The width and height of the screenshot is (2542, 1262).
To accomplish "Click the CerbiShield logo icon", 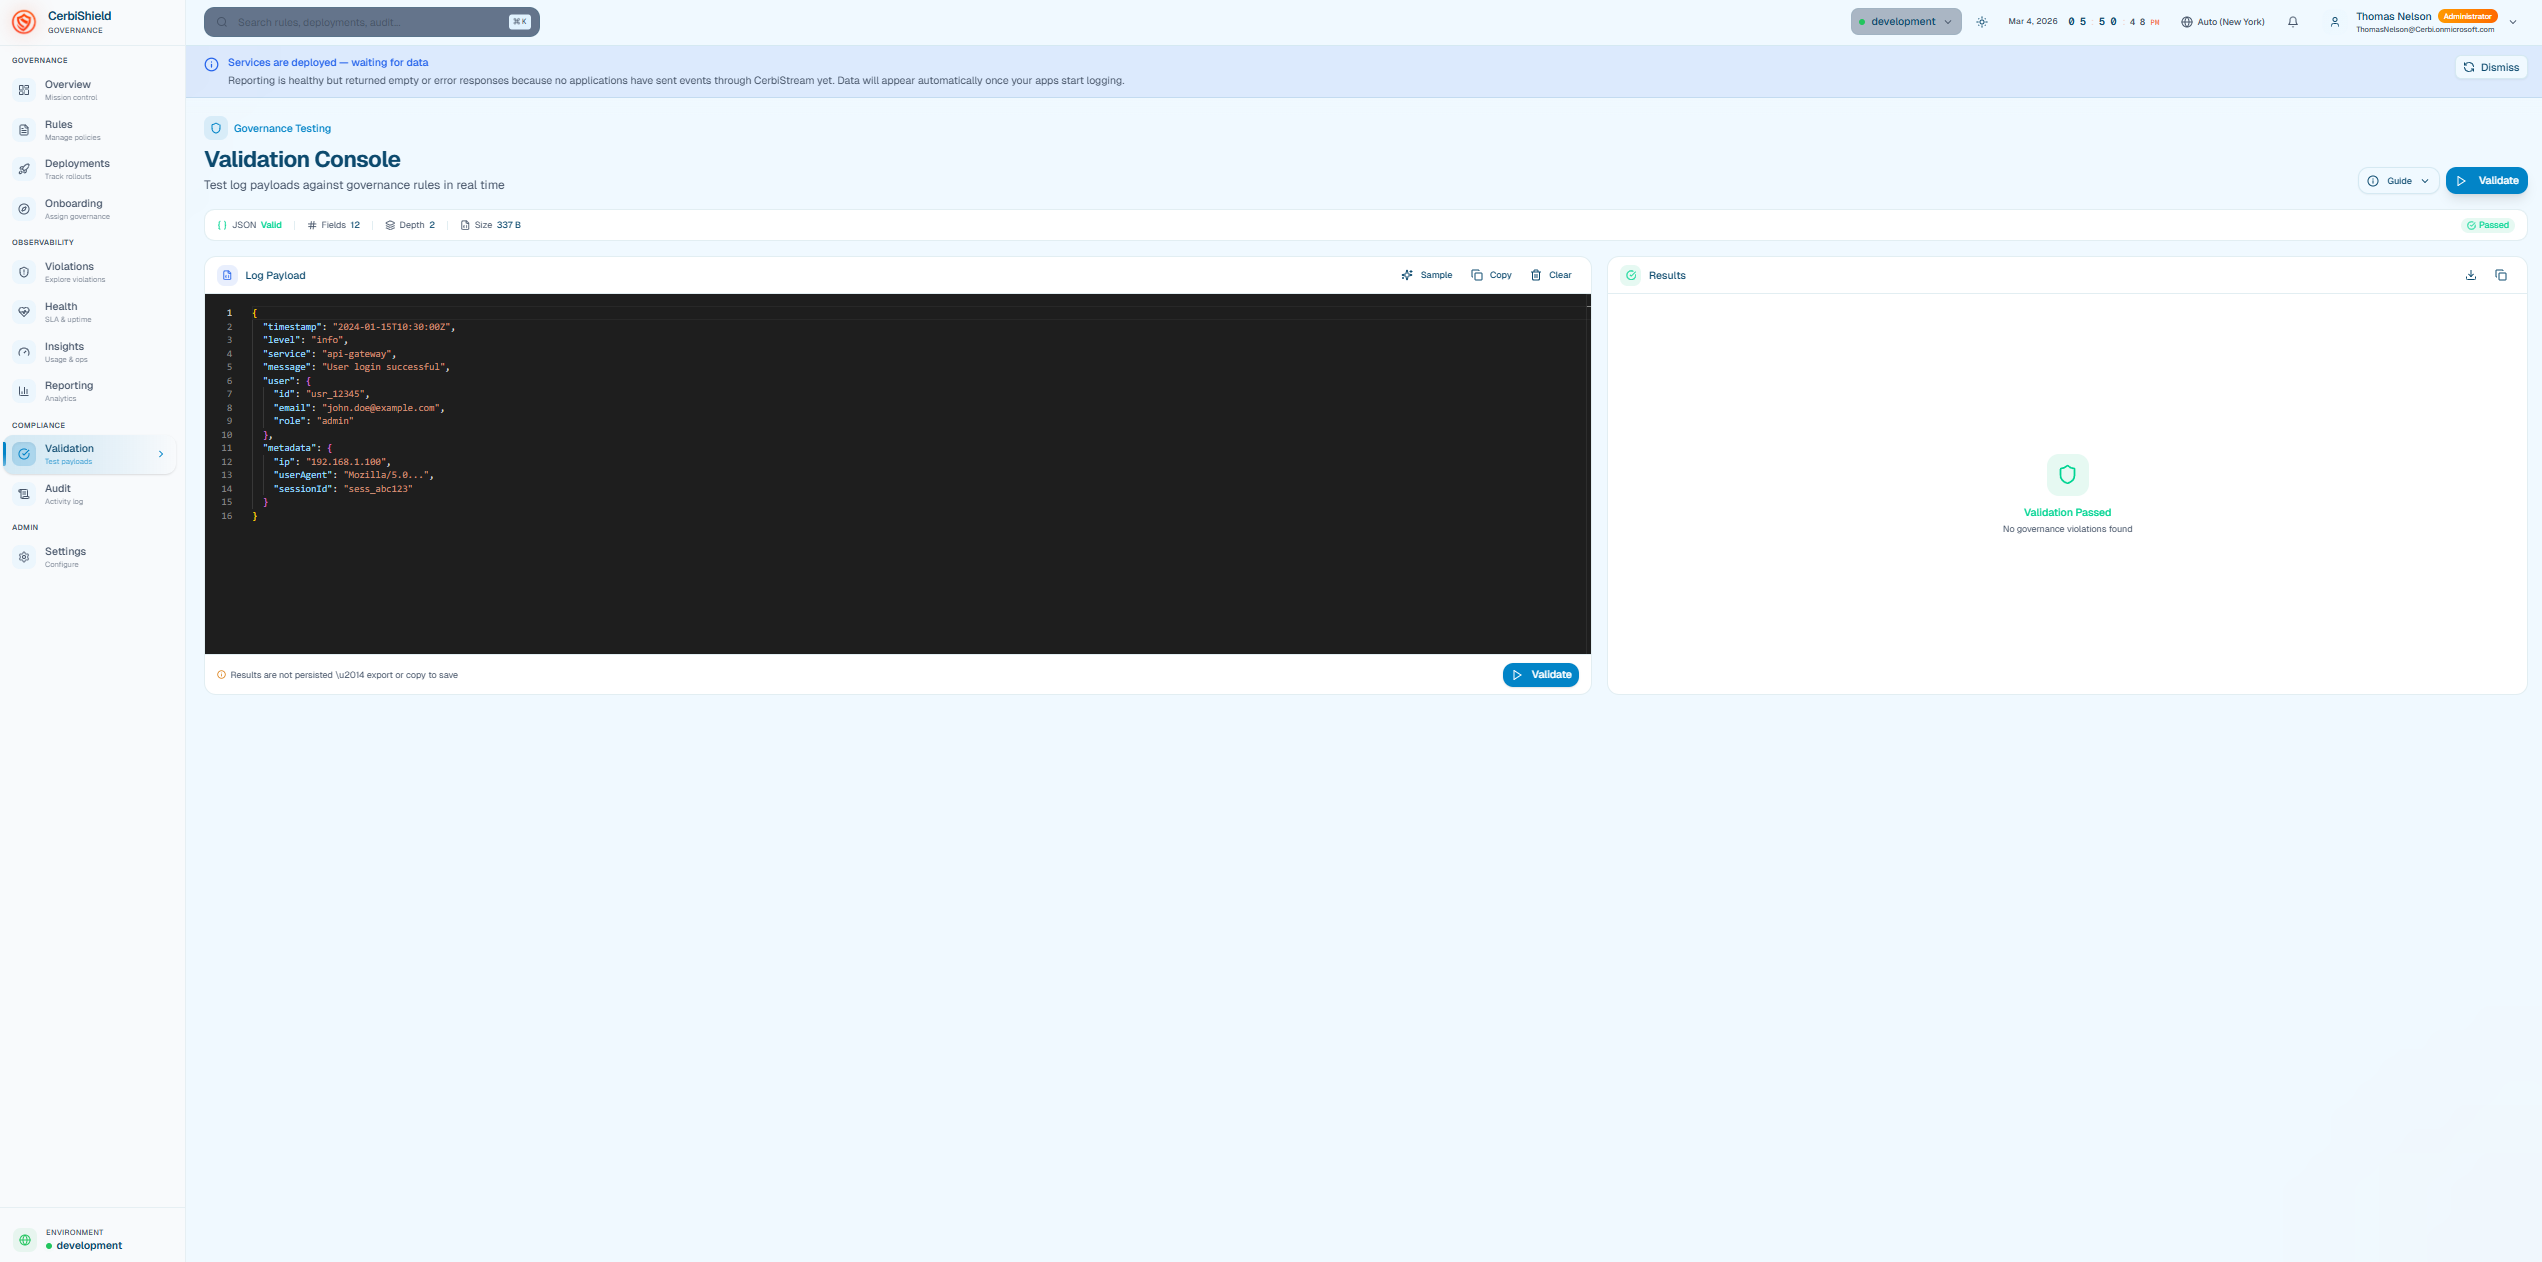I will coord(24,22).
